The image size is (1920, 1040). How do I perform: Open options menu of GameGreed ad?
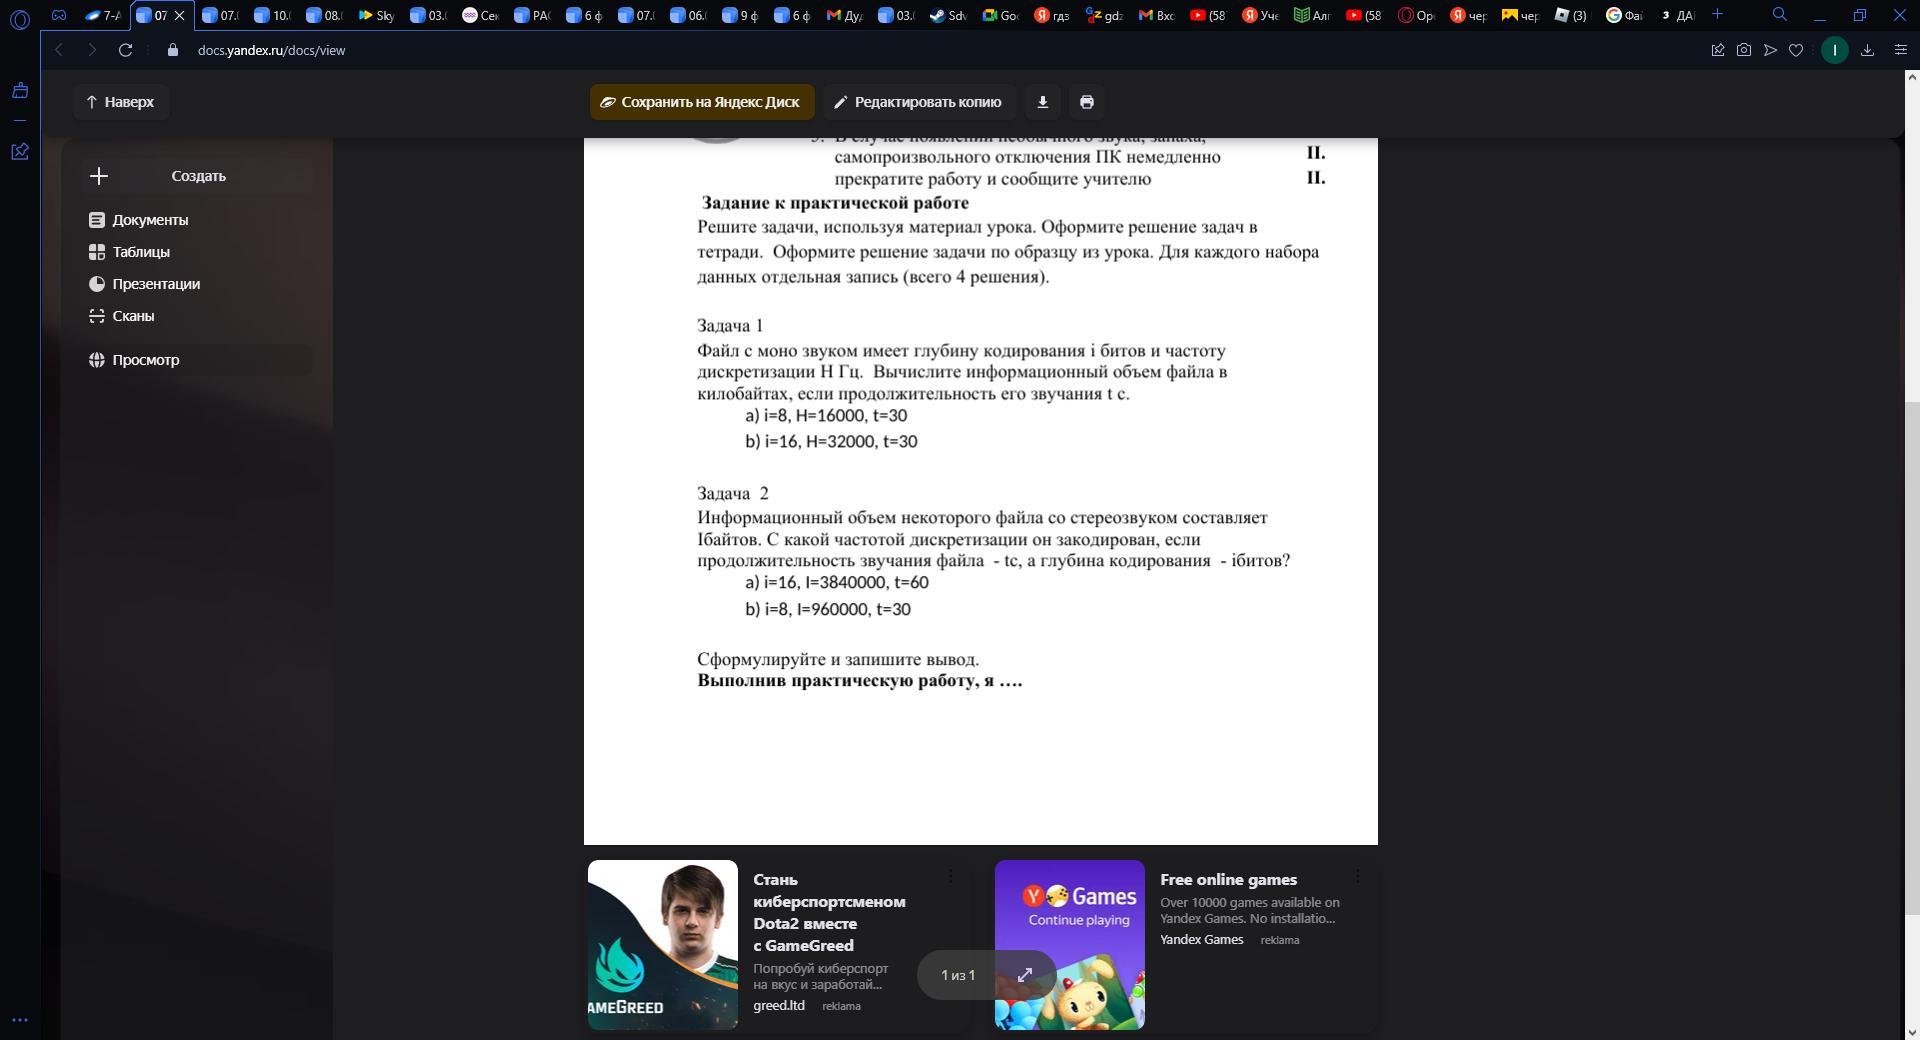tap(951, 876)
